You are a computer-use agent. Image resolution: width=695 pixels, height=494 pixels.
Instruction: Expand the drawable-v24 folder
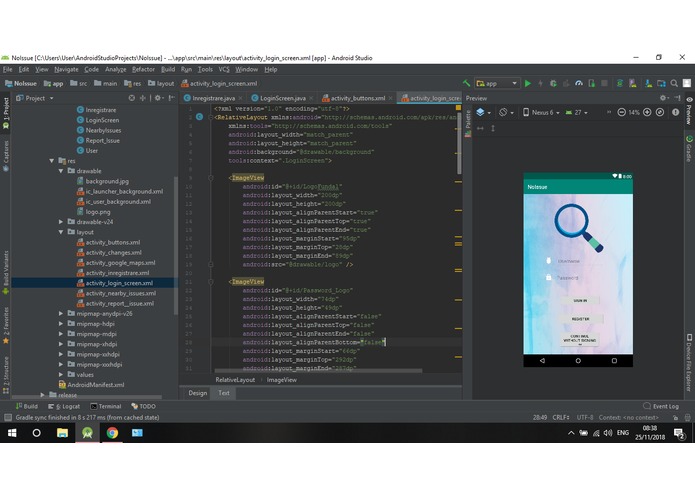[61, 222]
